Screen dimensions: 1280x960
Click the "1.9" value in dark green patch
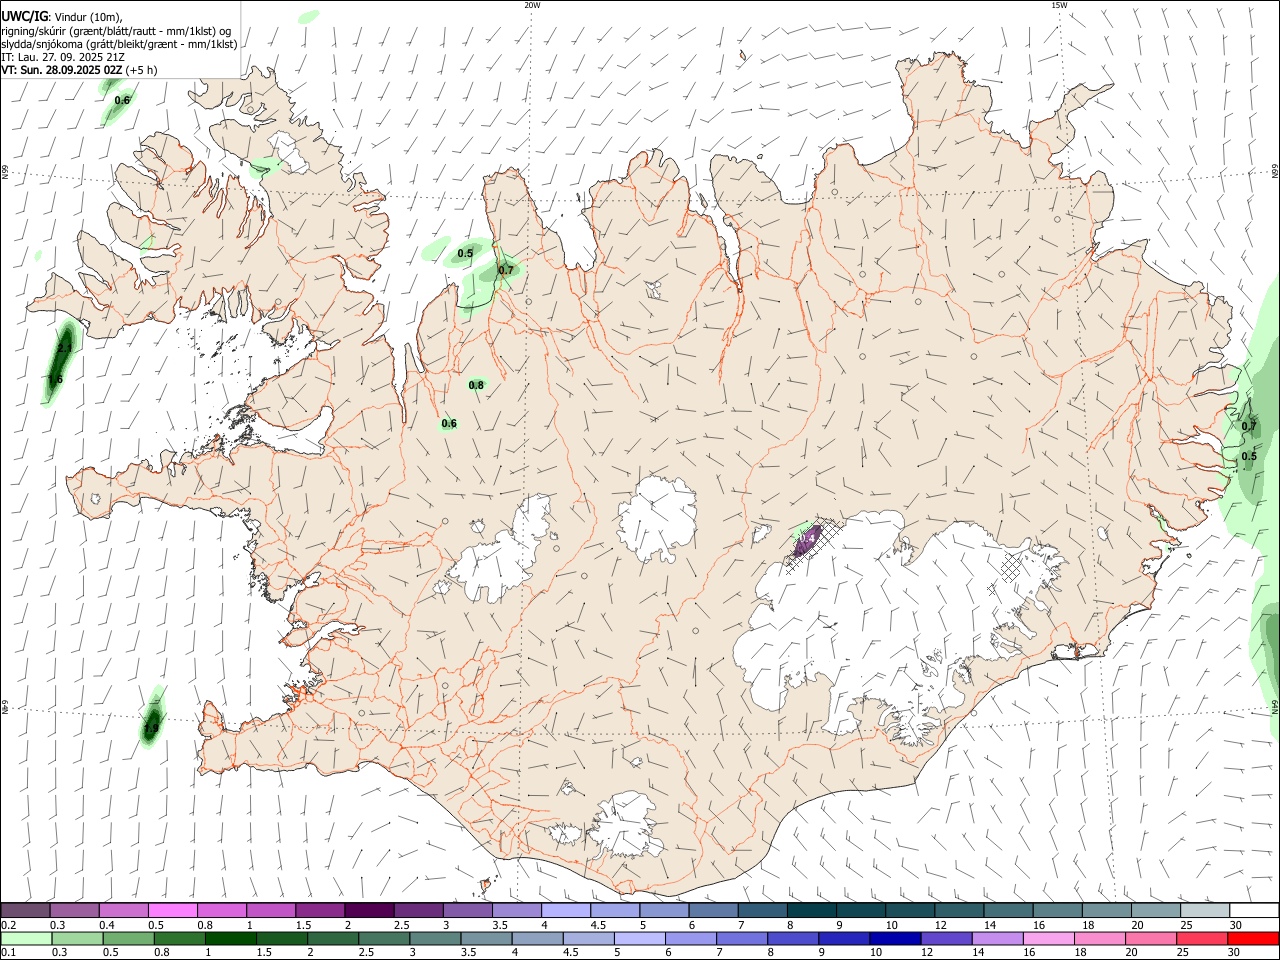[x=151, y=729]
